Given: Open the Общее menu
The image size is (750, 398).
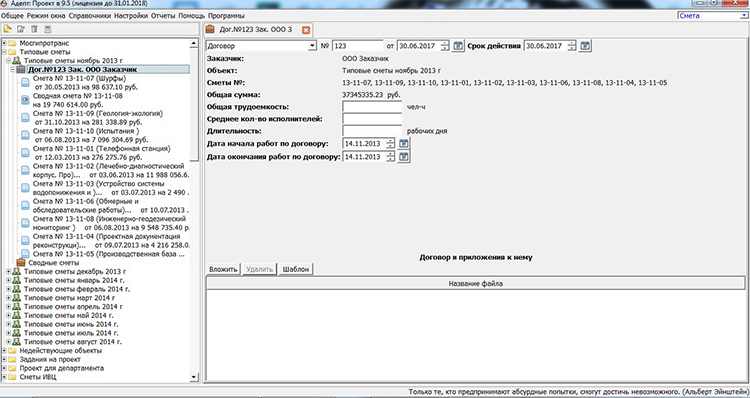Looking at the screenshot, I should click(12, 16).
